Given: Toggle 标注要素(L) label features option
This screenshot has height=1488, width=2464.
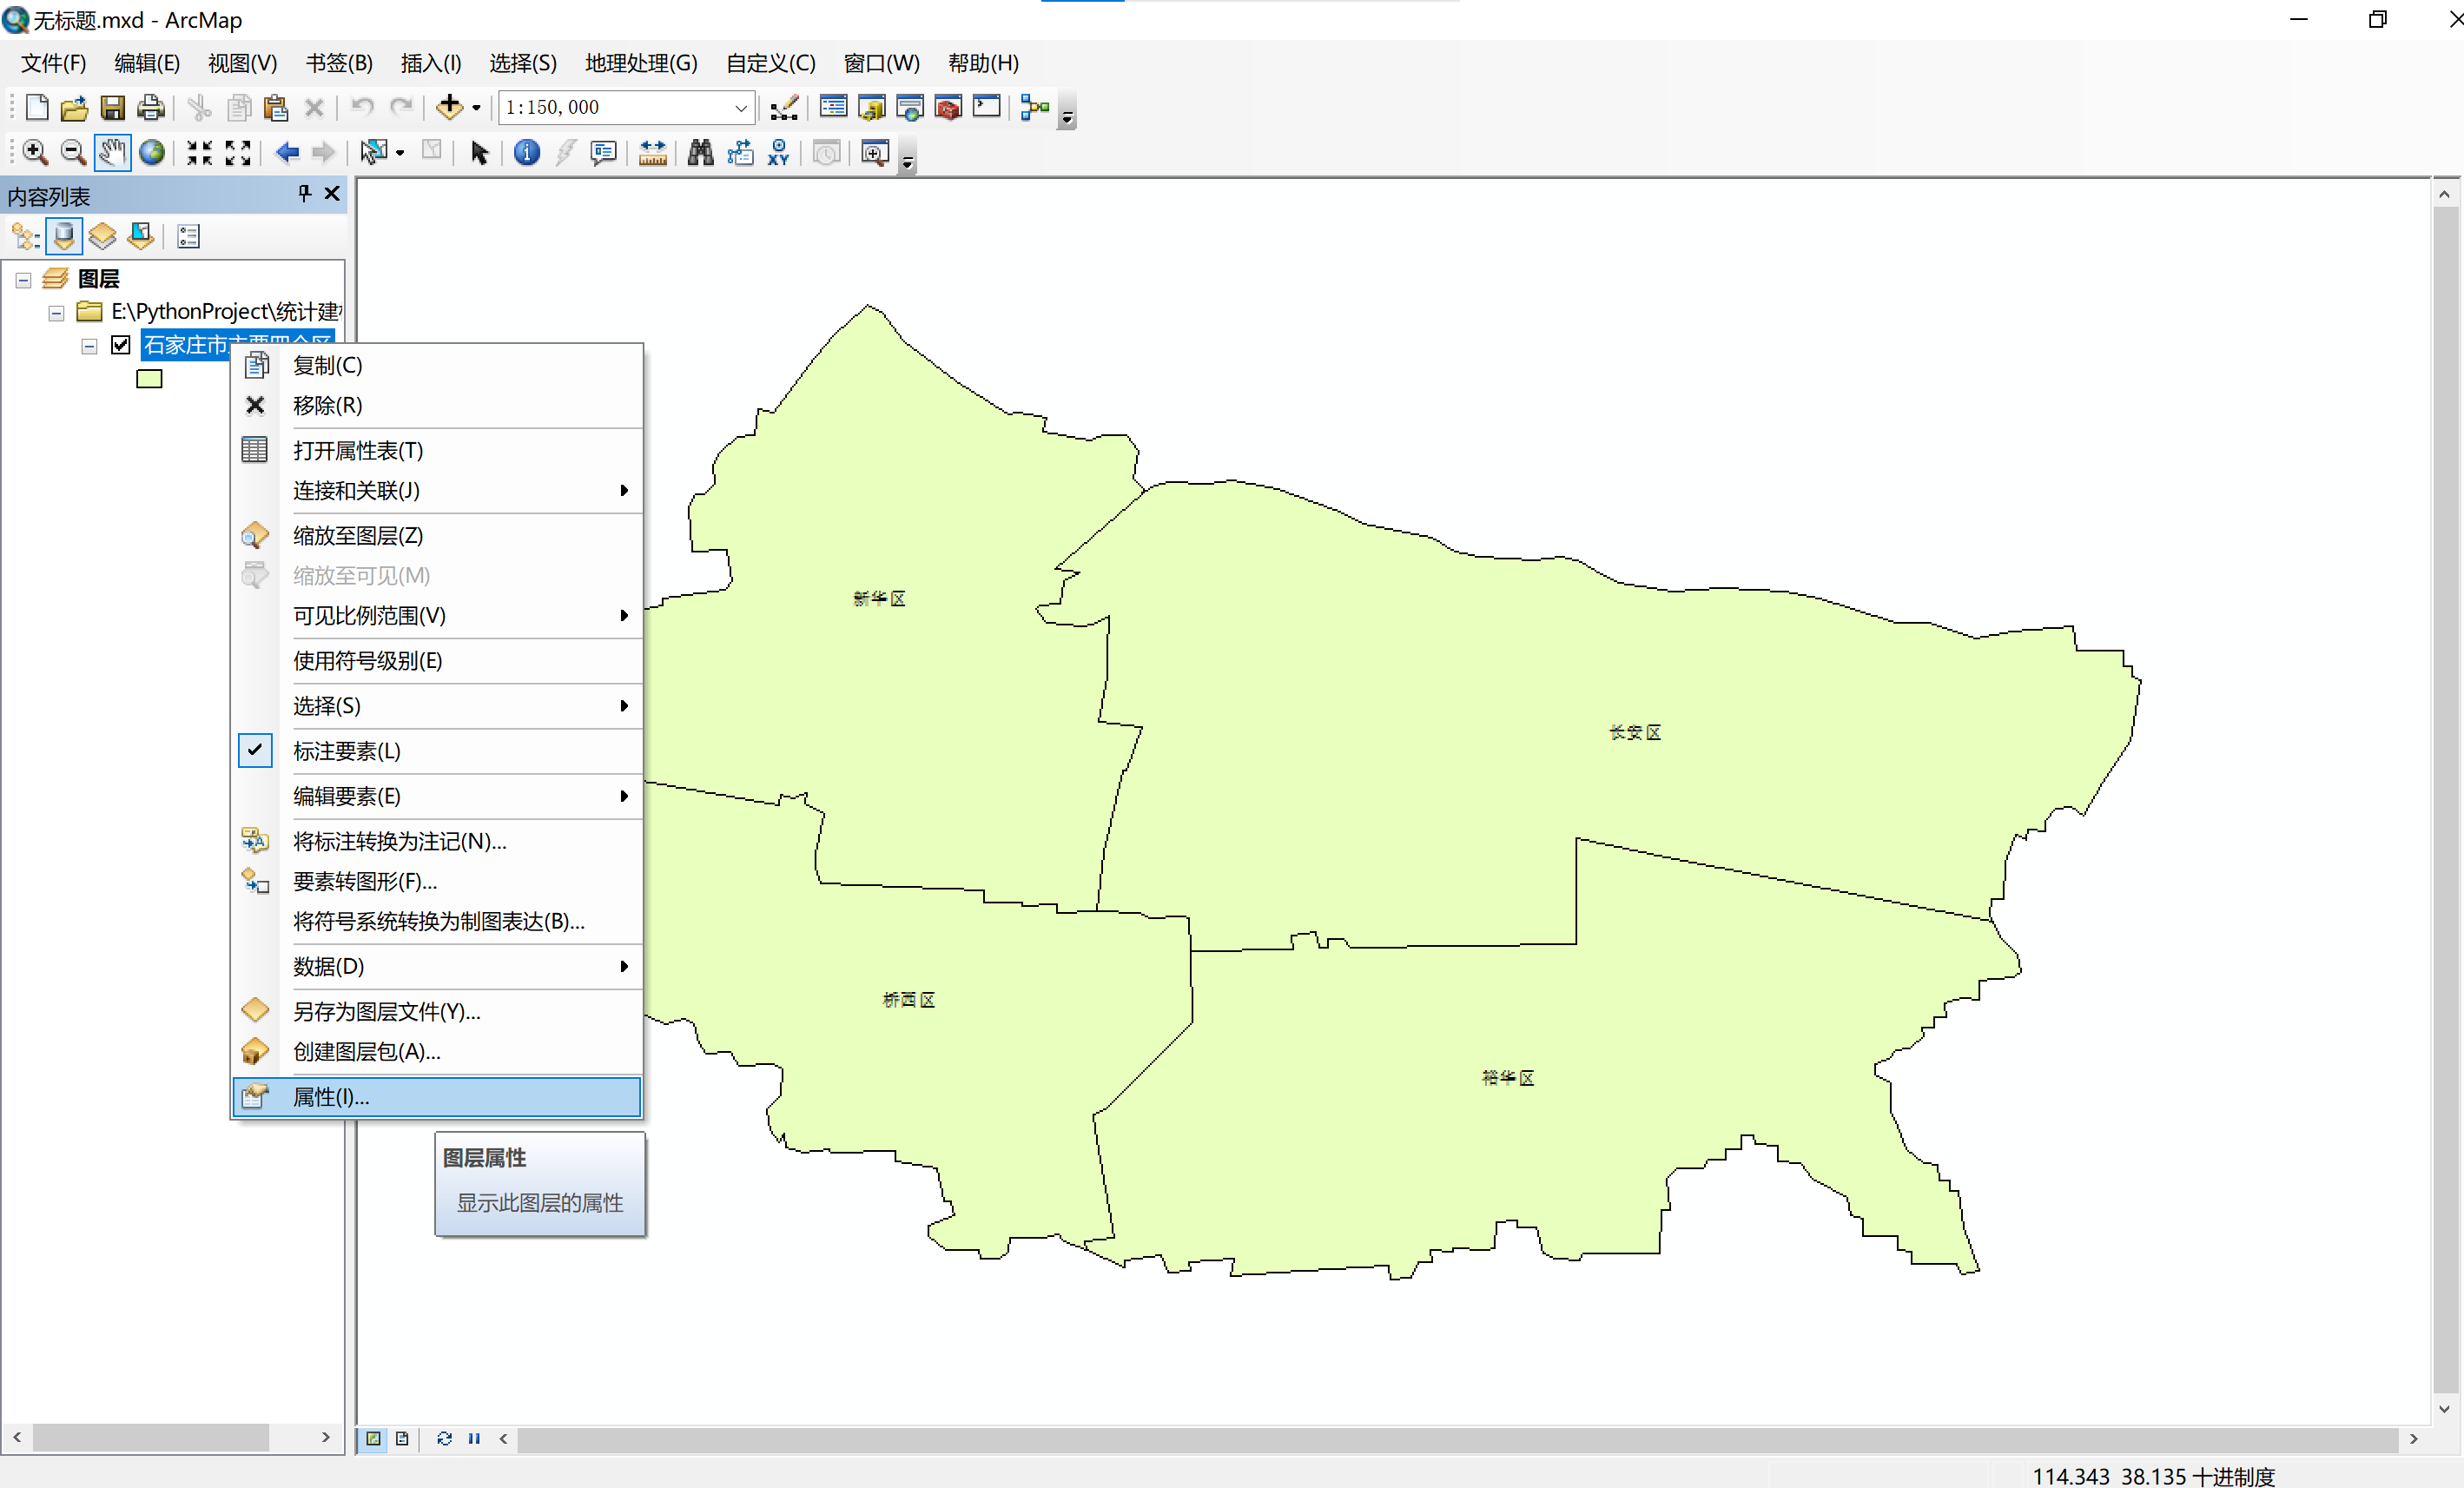Looking at the screenshot, I should pos(346,751).
